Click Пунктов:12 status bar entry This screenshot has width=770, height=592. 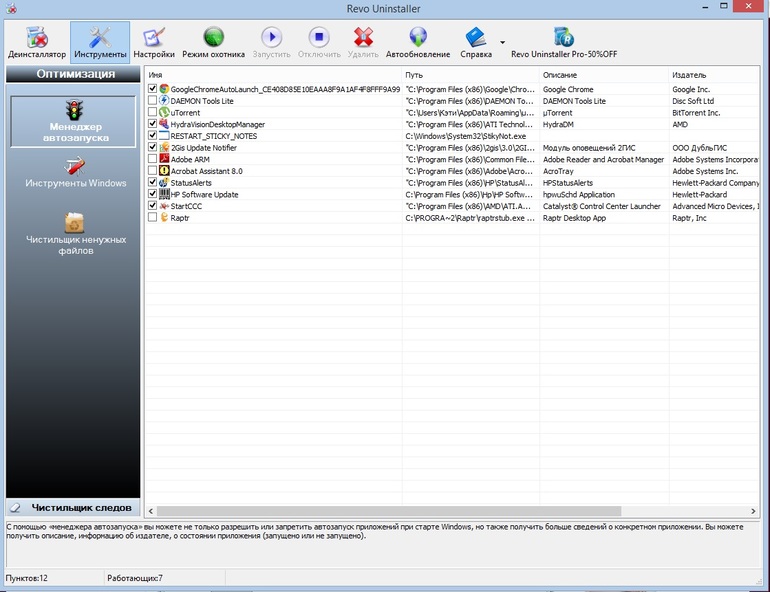click(x=27, y=578)
